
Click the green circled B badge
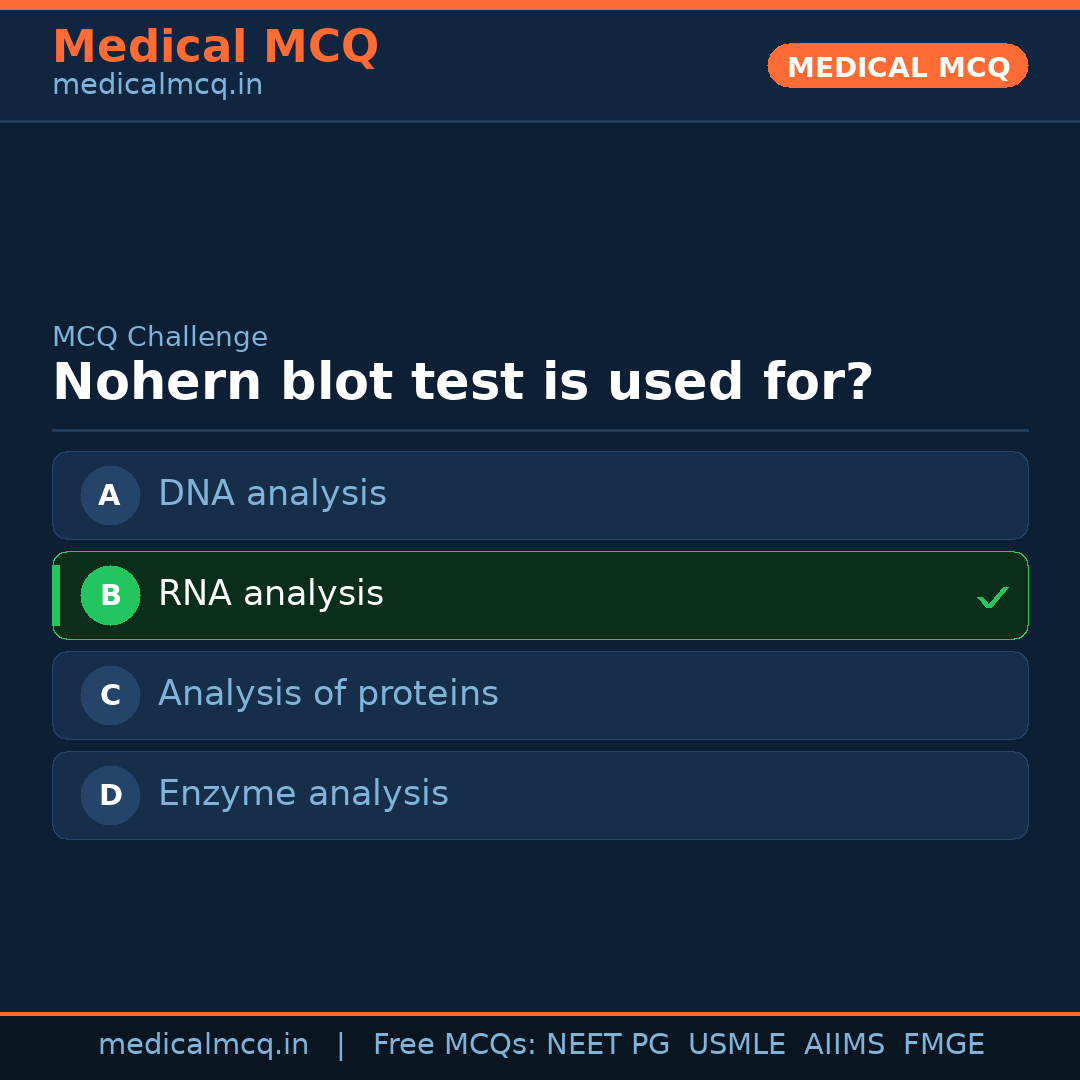(x=110, y=595)
